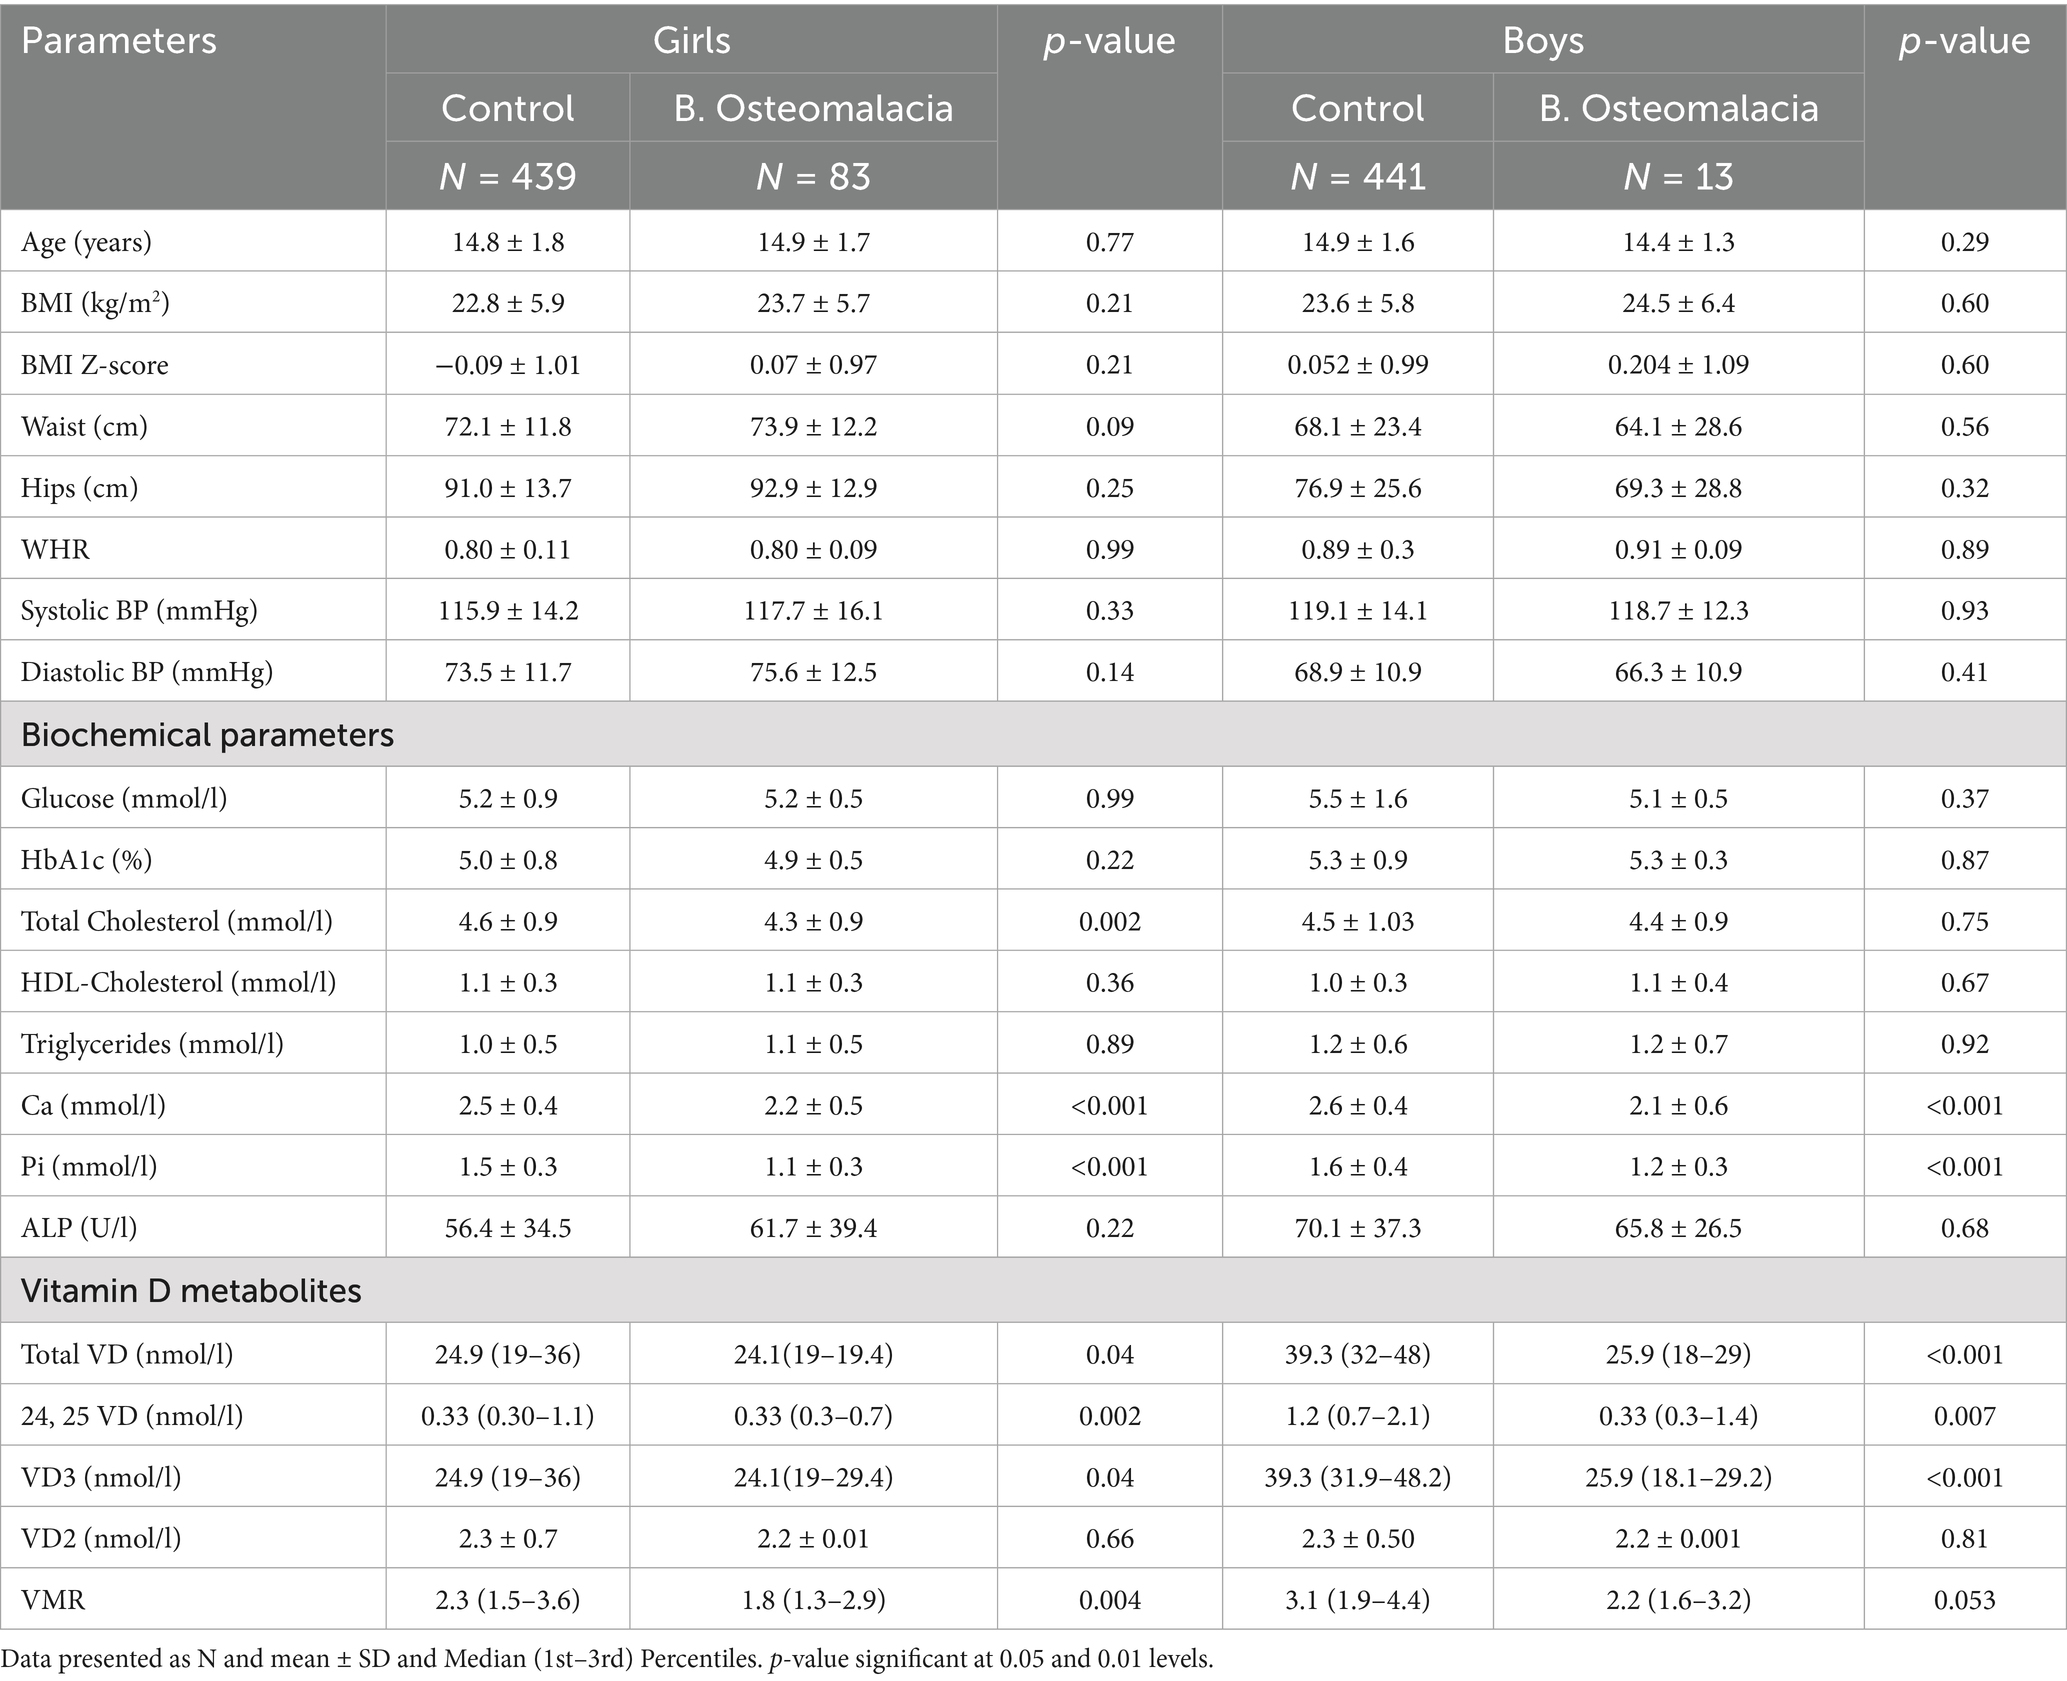Select the Girls group header
Image resolution: width=2067 pixels, height=1681 pixels.
691,41
